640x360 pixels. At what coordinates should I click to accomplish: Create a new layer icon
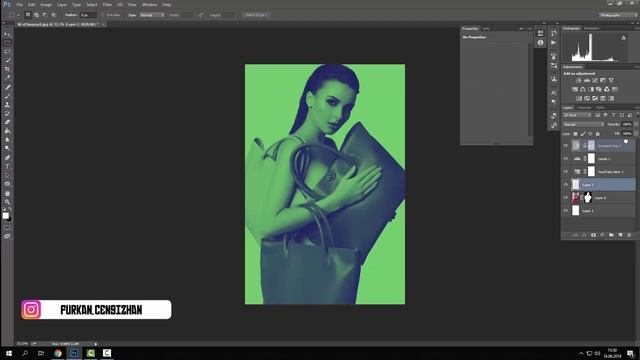pyautogui.click(x=620, y=235)
